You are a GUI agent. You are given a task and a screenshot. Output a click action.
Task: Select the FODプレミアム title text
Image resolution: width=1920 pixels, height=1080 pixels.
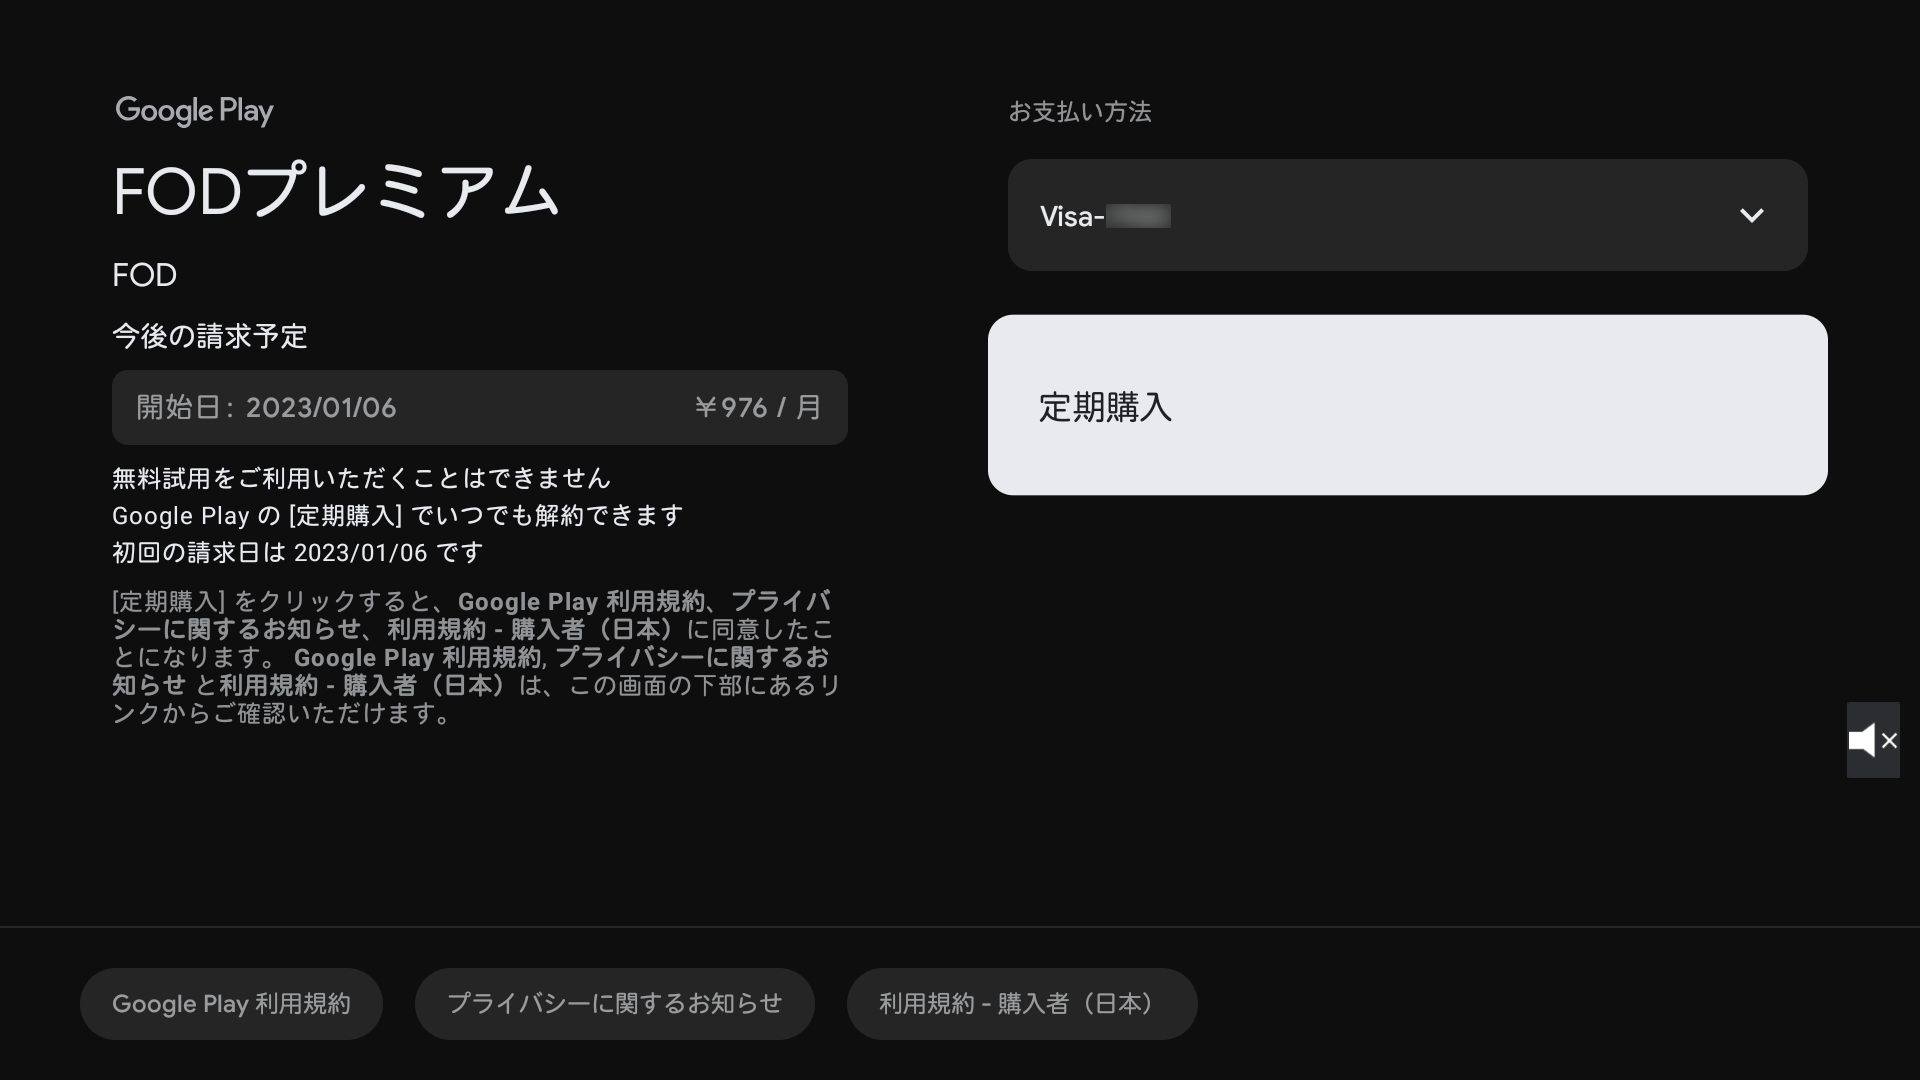point(336,192)
